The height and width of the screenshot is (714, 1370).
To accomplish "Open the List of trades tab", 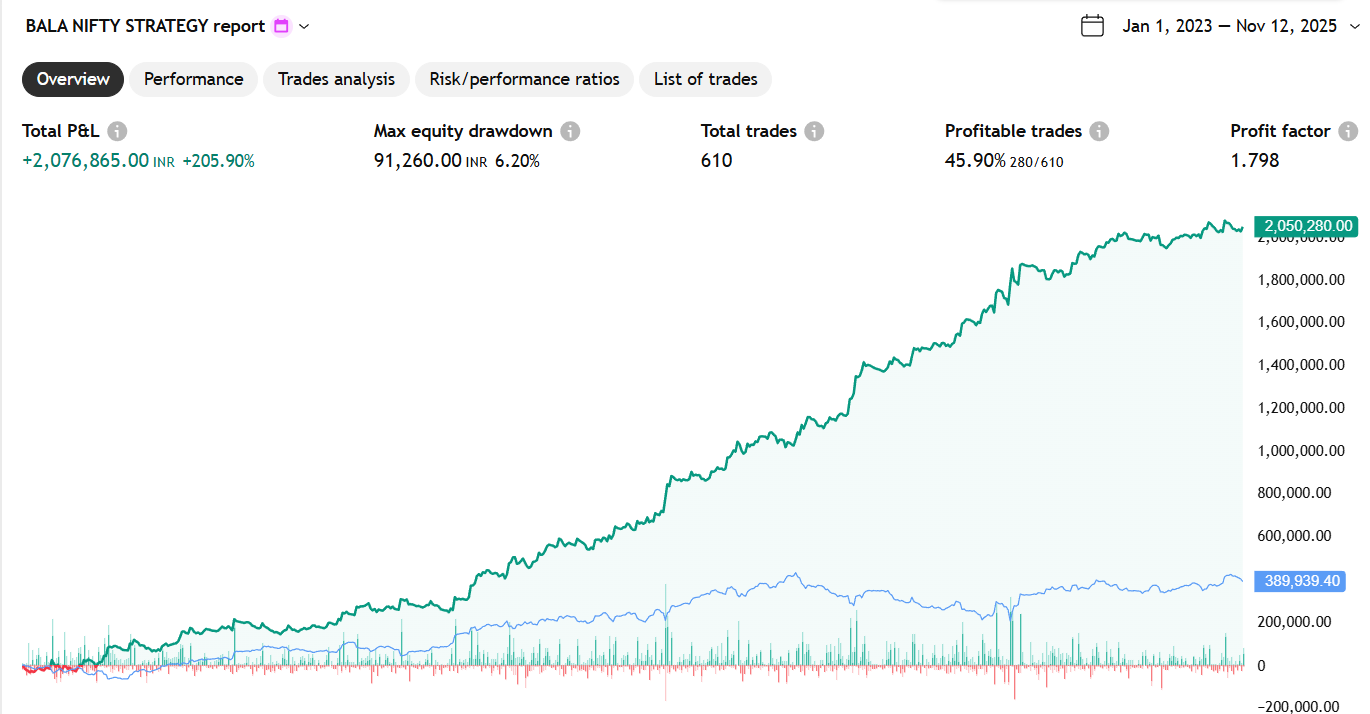I will pos(705,79).
